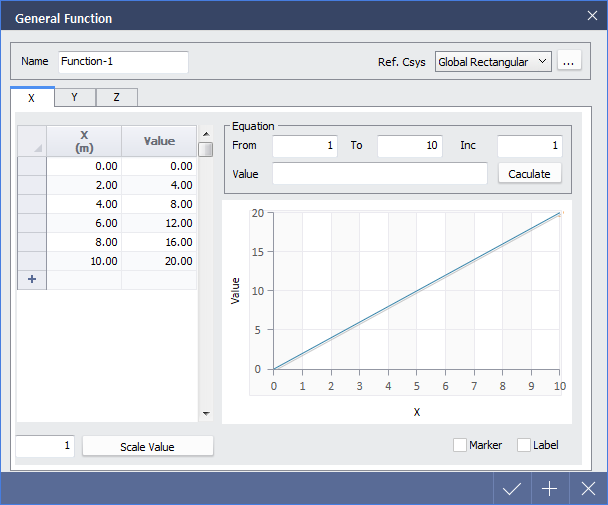Close the General Function dialog from title bar
Image resolution: width=608 pixels, height=505 pixels.
pos(591,15)
